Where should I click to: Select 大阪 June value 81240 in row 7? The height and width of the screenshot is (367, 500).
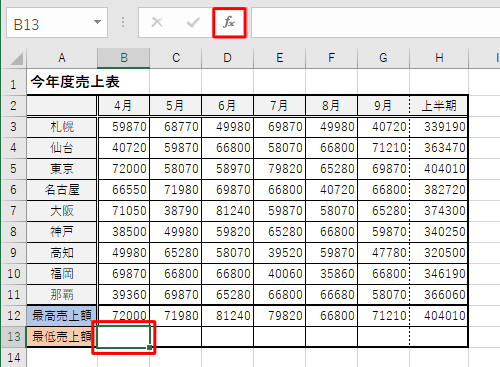[x=228, y=211]
